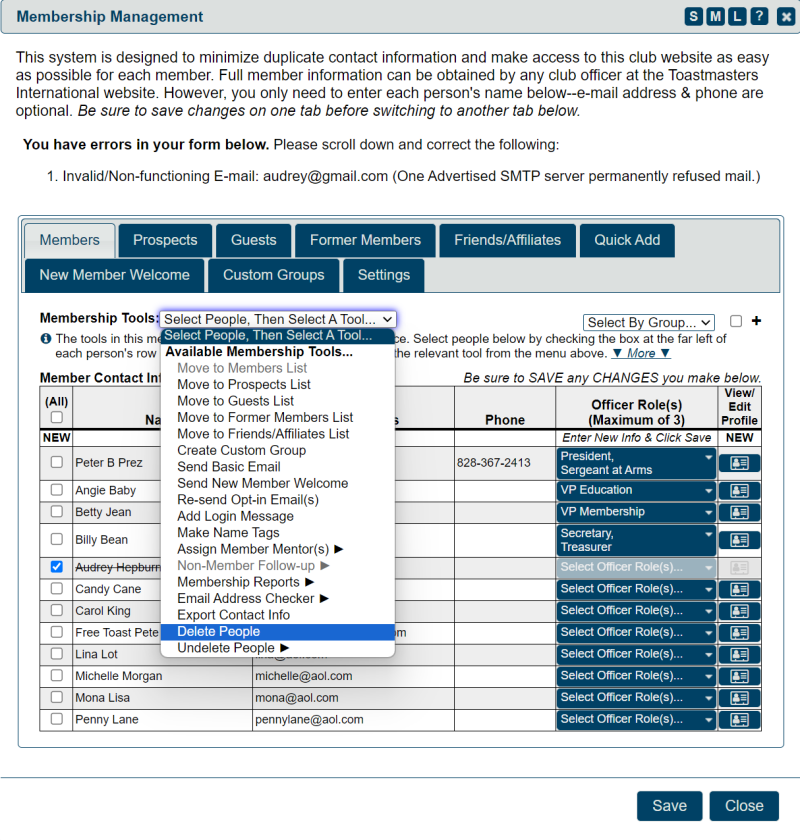Check the (All) select-all checkbox

coord(56,417)
